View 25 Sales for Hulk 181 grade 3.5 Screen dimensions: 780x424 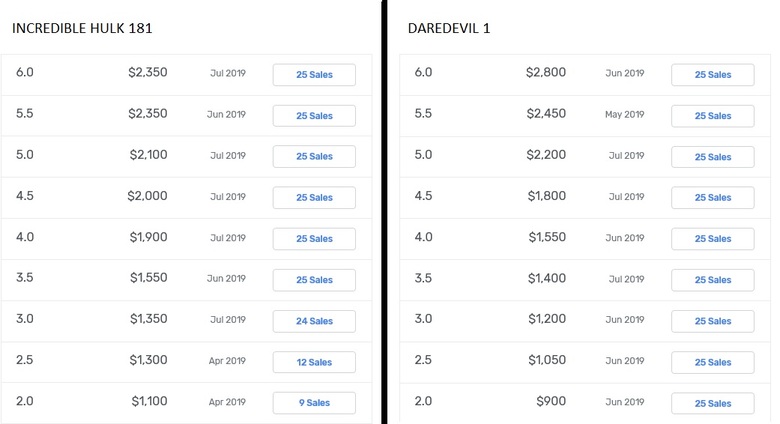tap(314, 280)
